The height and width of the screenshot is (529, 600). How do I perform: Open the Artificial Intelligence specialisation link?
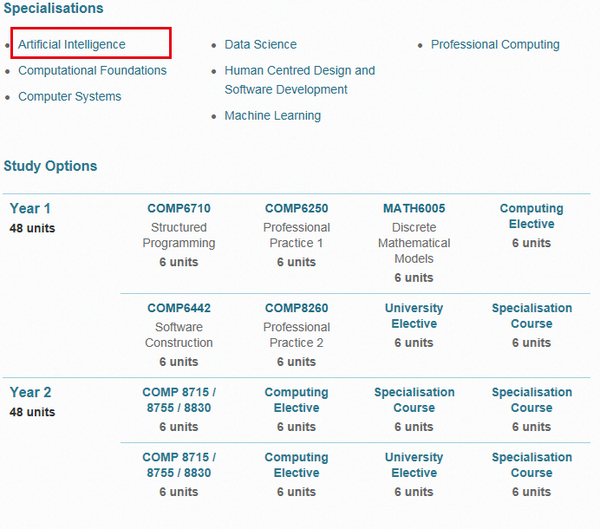point(72,44)
